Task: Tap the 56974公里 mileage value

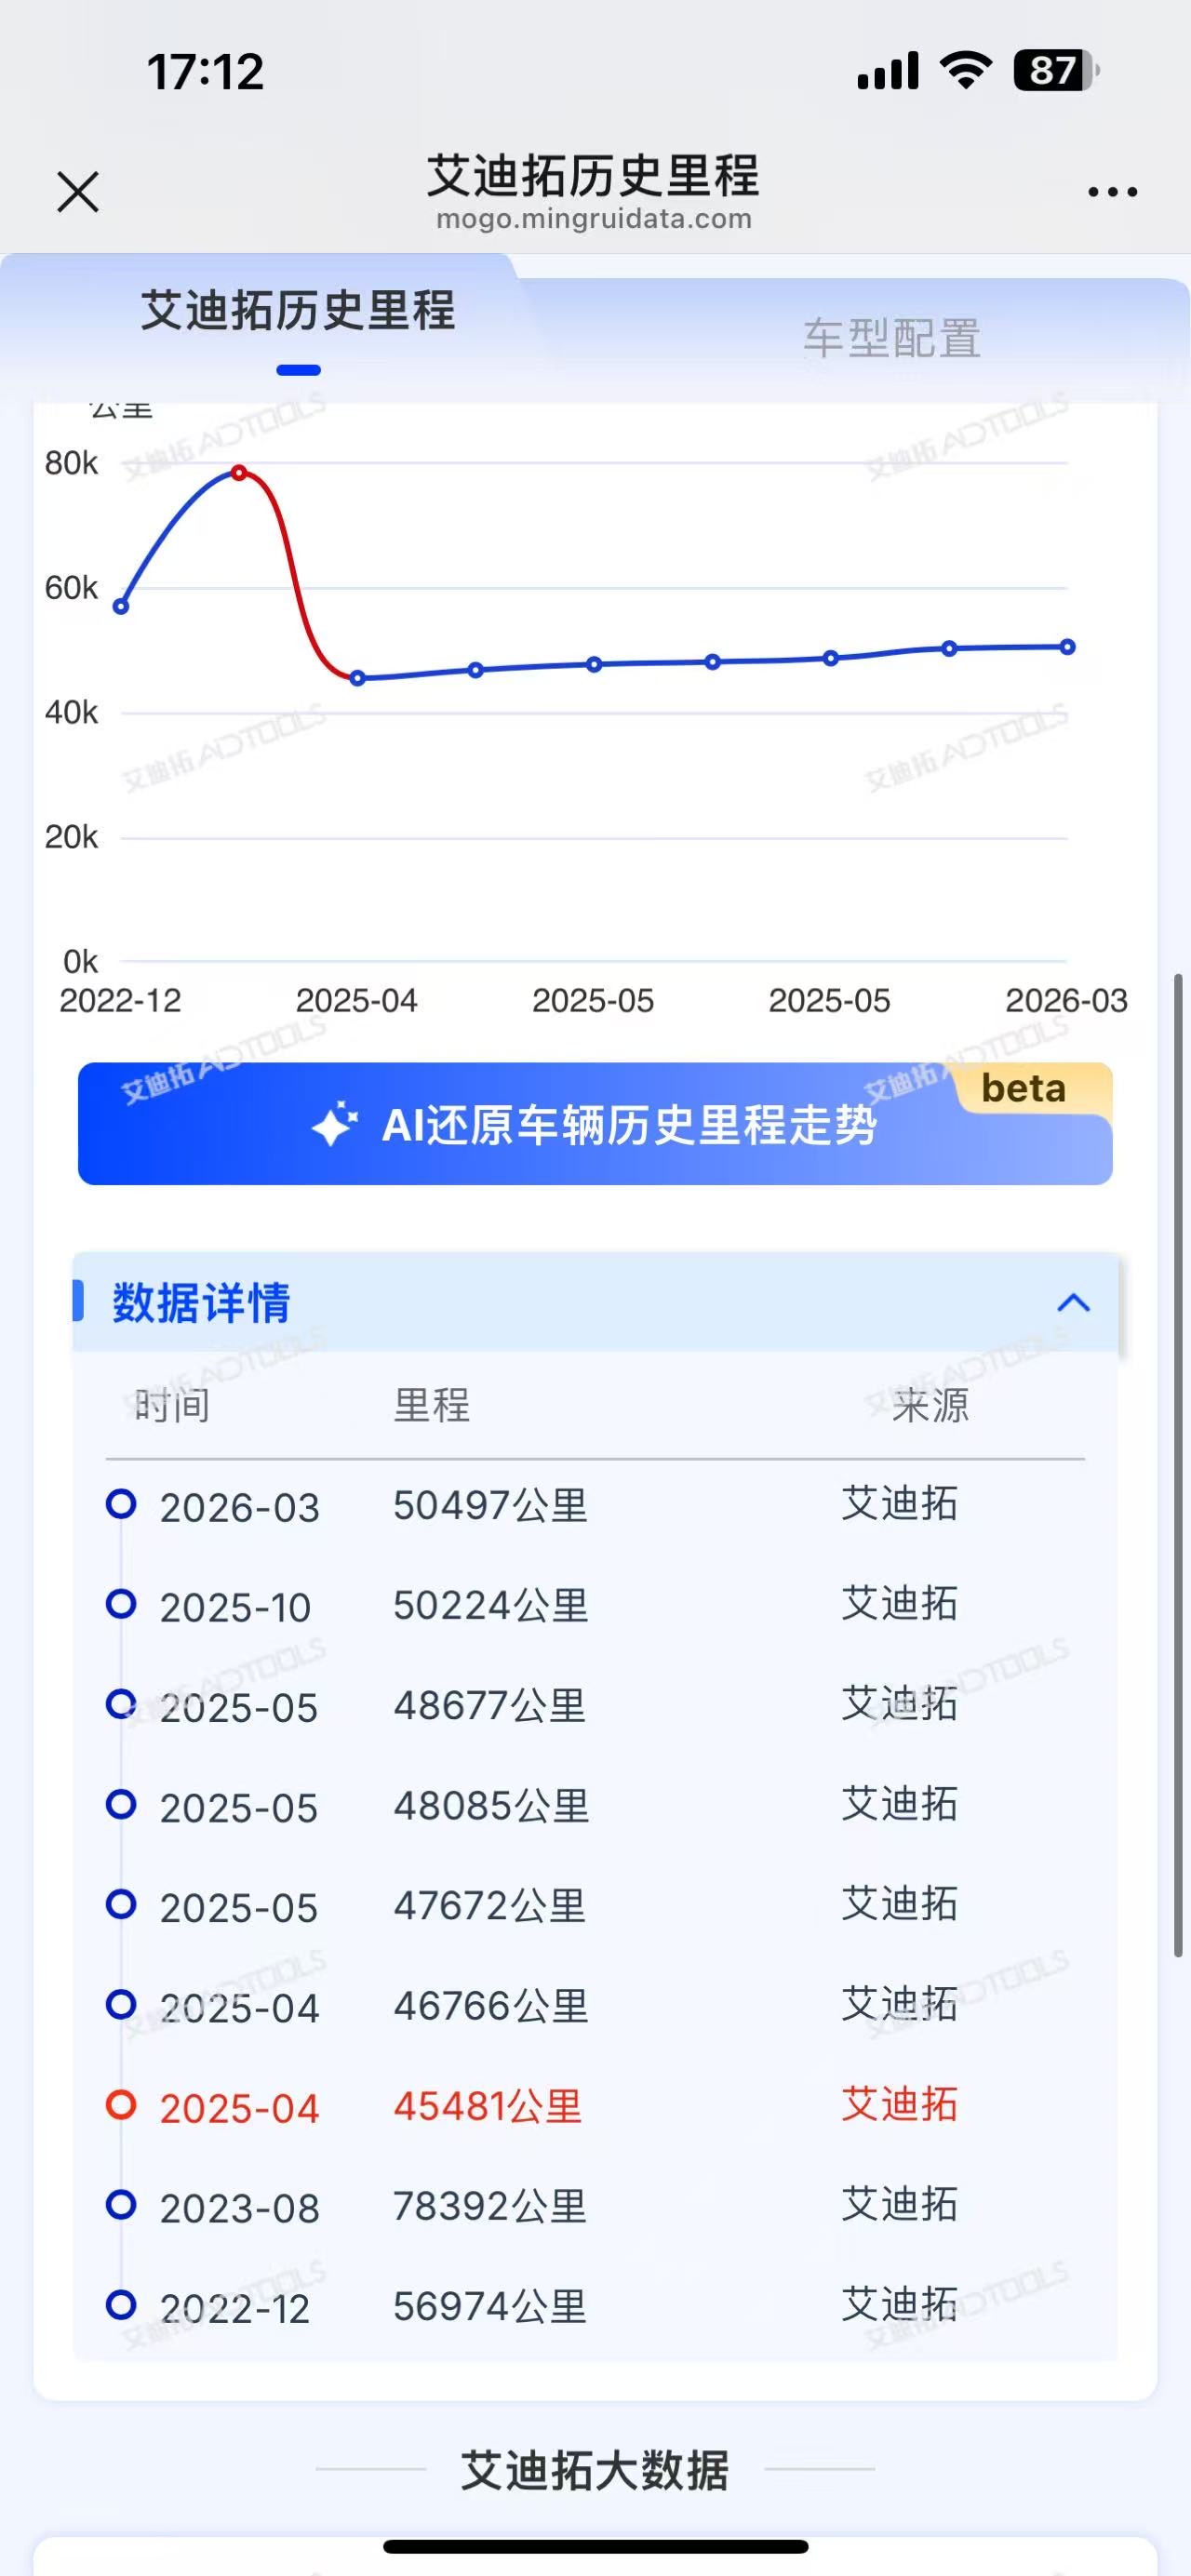Action: pyautogui.click(x=490, y=2306)
